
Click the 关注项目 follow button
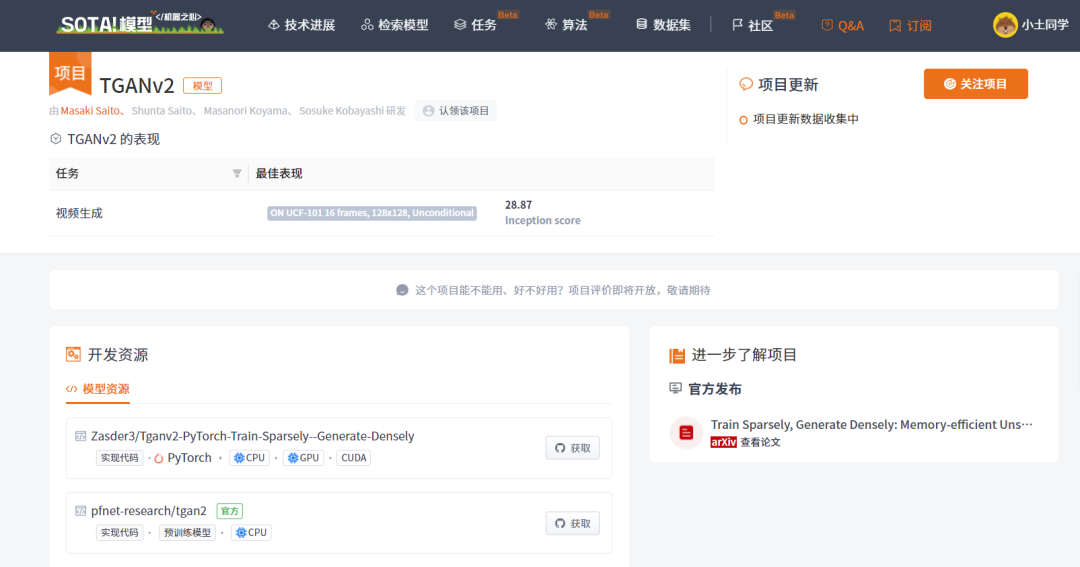[975, 84]
